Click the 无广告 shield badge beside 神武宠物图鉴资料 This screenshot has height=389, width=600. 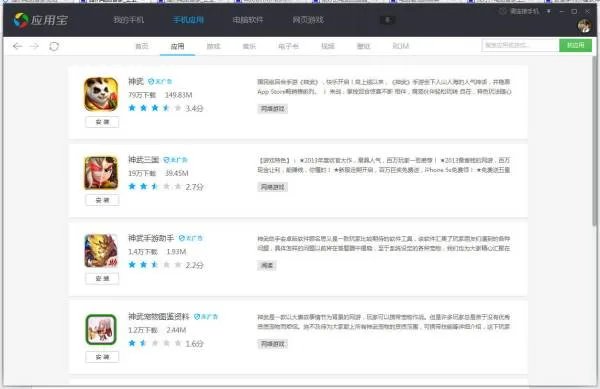[x=206, y=317]
